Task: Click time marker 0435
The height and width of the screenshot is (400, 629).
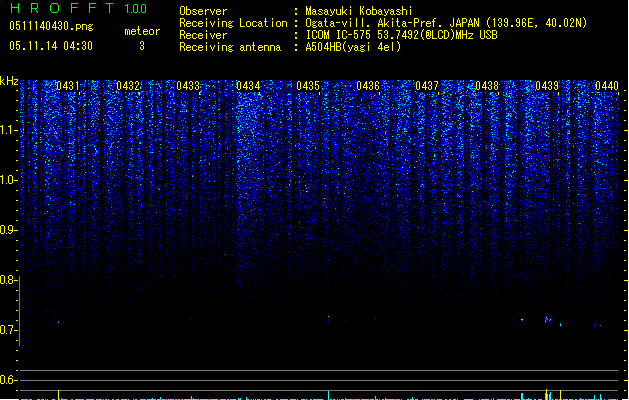Action: [308, 86]
